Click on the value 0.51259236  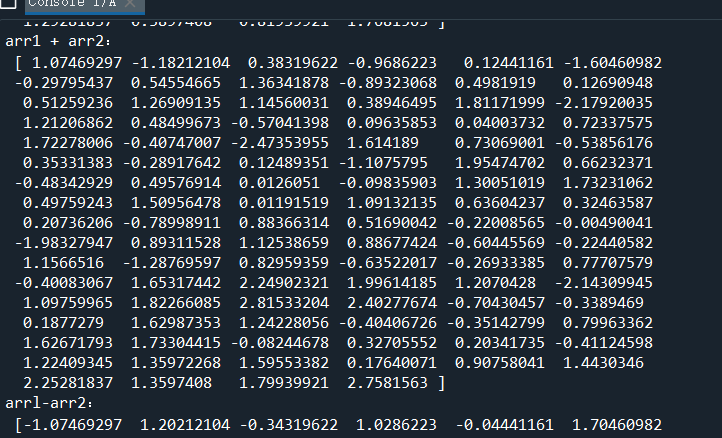pyautogui.click(x=68, y=103)
